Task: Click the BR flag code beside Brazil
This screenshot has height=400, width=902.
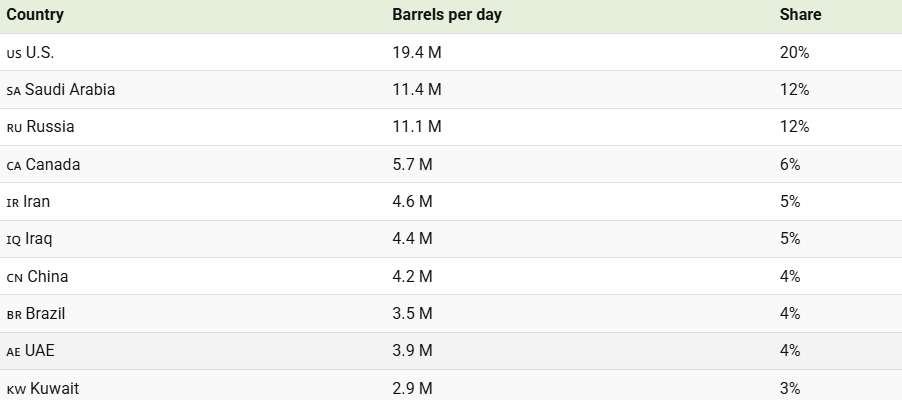Action: click(x=14, y=314)
